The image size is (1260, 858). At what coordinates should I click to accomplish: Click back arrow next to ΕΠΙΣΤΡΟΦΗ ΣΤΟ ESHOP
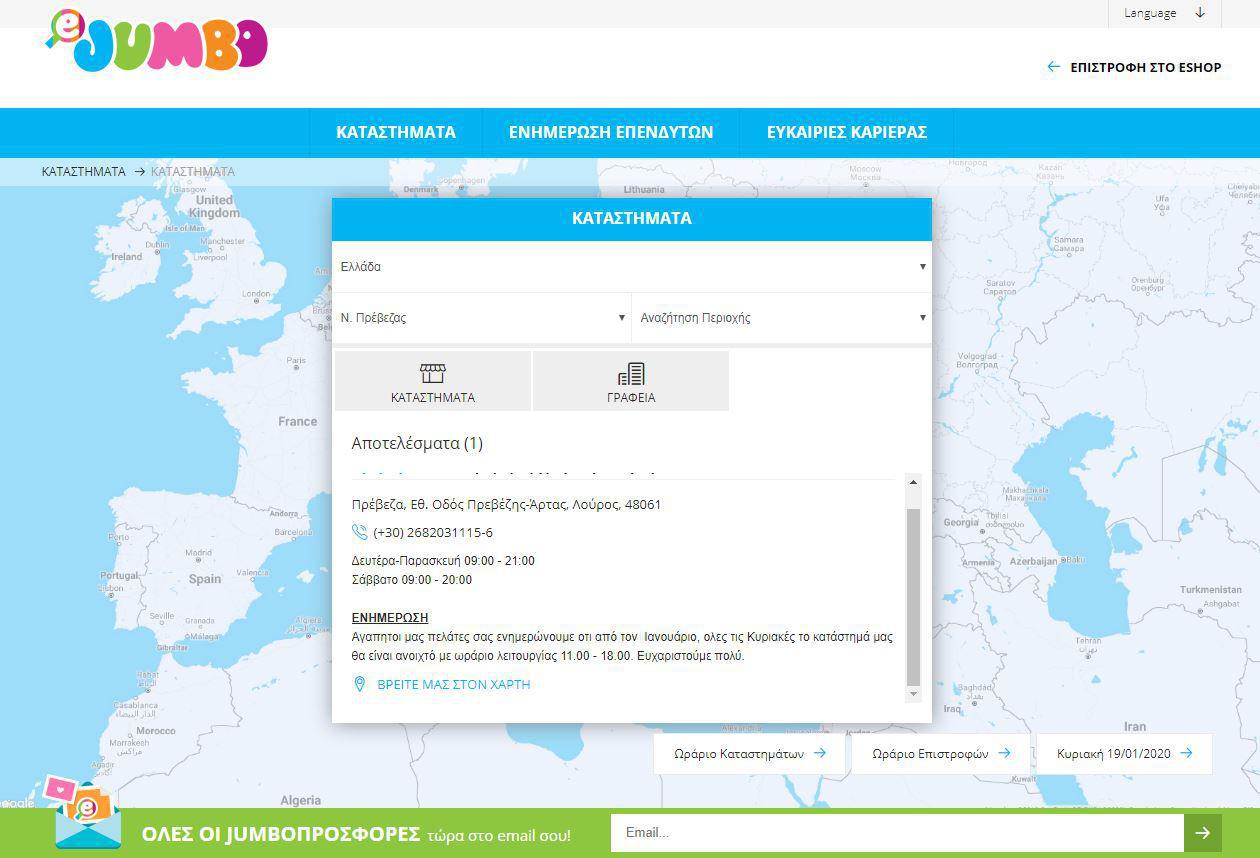pos(1053,67)
